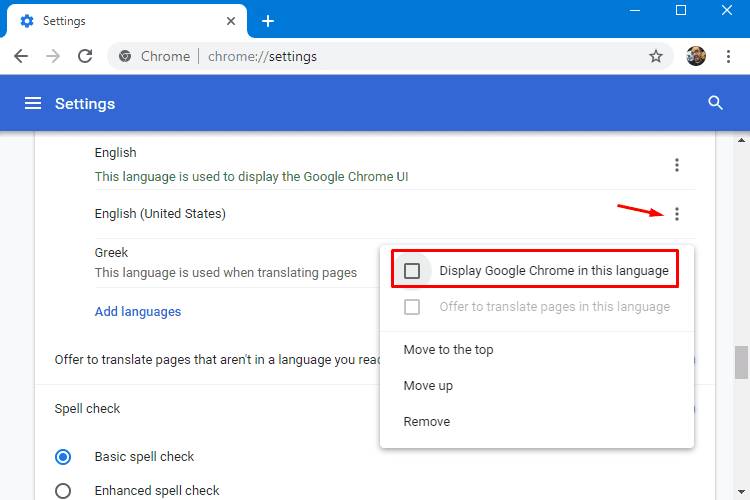The width and height of the screenshot is (750, 500).
Task: Maximize the Chrome window
Action: point(681,10)
